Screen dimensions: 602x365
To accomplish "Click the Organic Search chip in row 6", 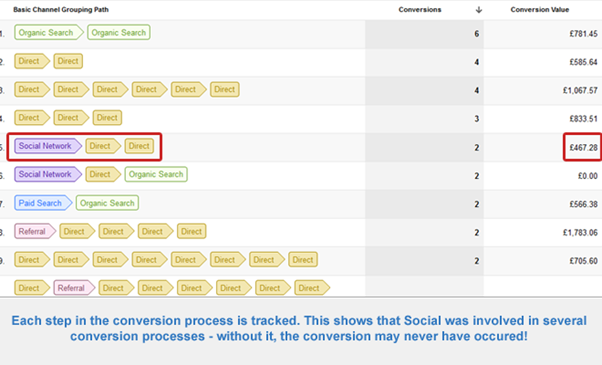I will coord(156,174).
